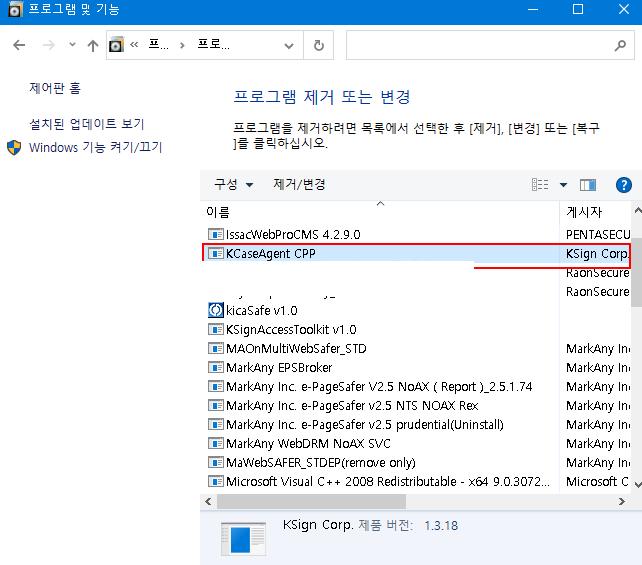Viewport: 642px width, 565px height.
Task: Select e-PageSafer v2.5 prudential(Uninstall) entry
Action: click(365, 425)
